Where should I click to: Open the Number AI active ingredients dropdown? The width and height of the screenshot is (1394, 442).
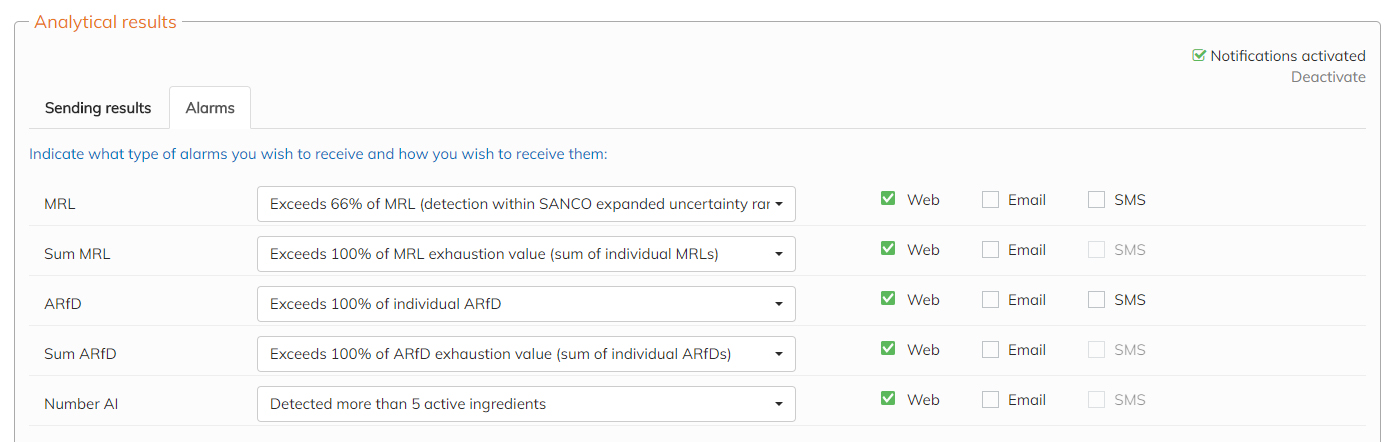(x=526, y=404)
